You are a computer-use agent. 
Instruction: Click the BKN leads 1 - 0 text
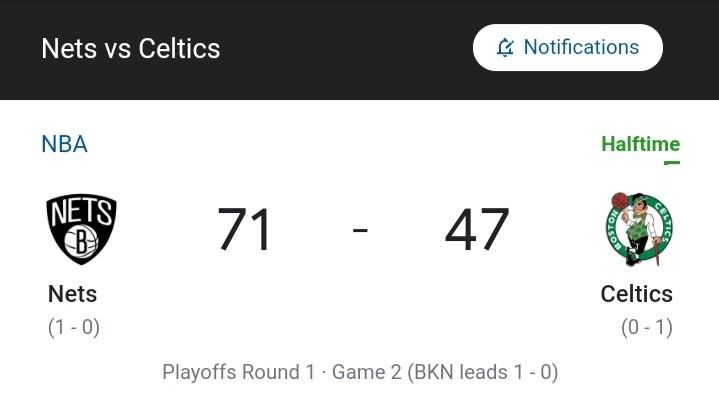point(483,372)
